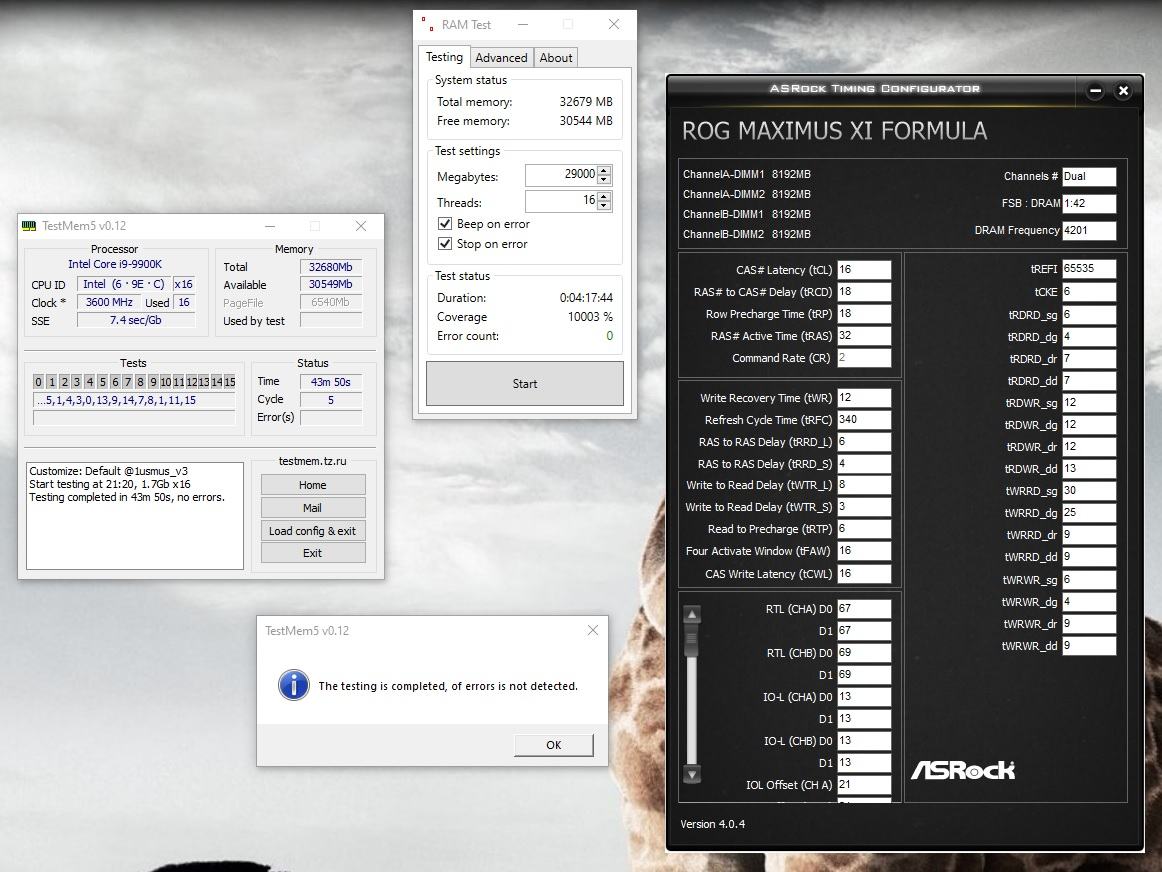The height and width of the screenshot is (872, 1162).
Task: Click the CAS# Latency (tCL) field
Action: pyautogui.click(x=864, y=270)
